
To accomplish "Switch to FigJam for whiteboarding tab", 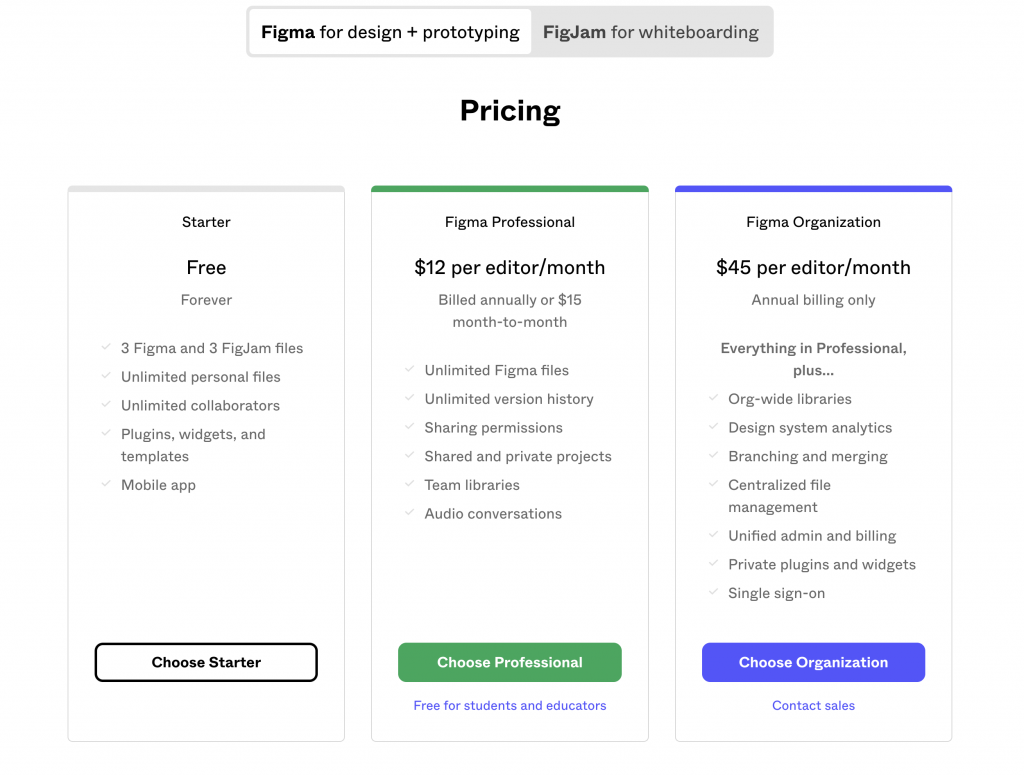I will coord(651,32).
